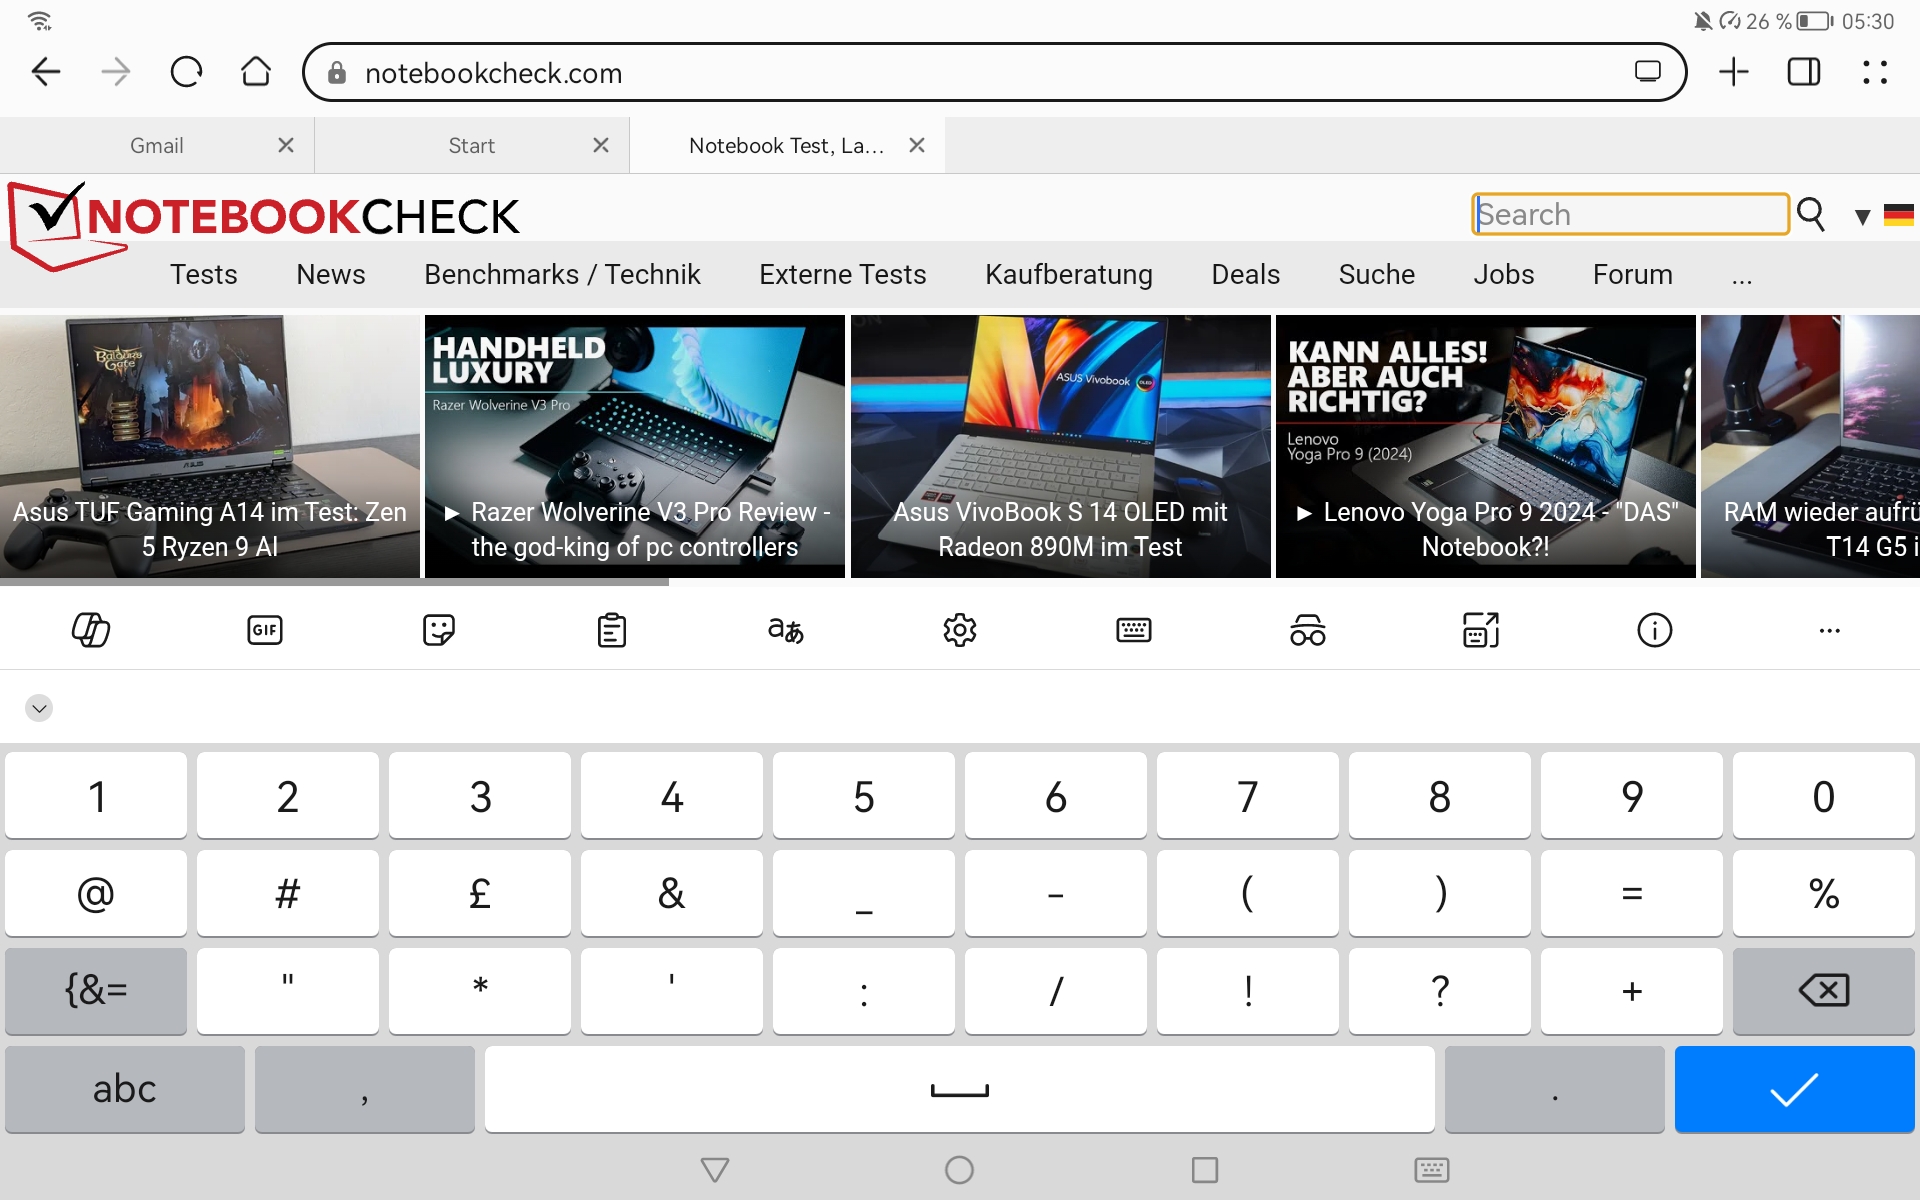Switch to {&= extra symbols layout

96,991
